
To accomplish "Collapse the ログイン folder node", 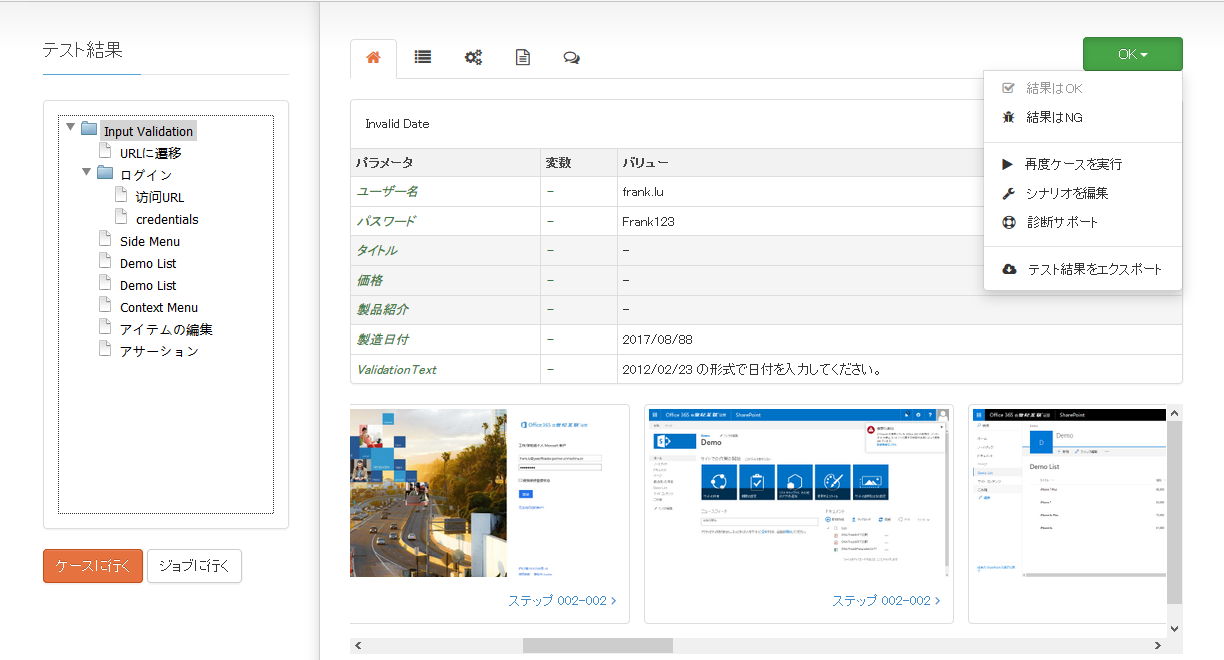I will (87, 172).
